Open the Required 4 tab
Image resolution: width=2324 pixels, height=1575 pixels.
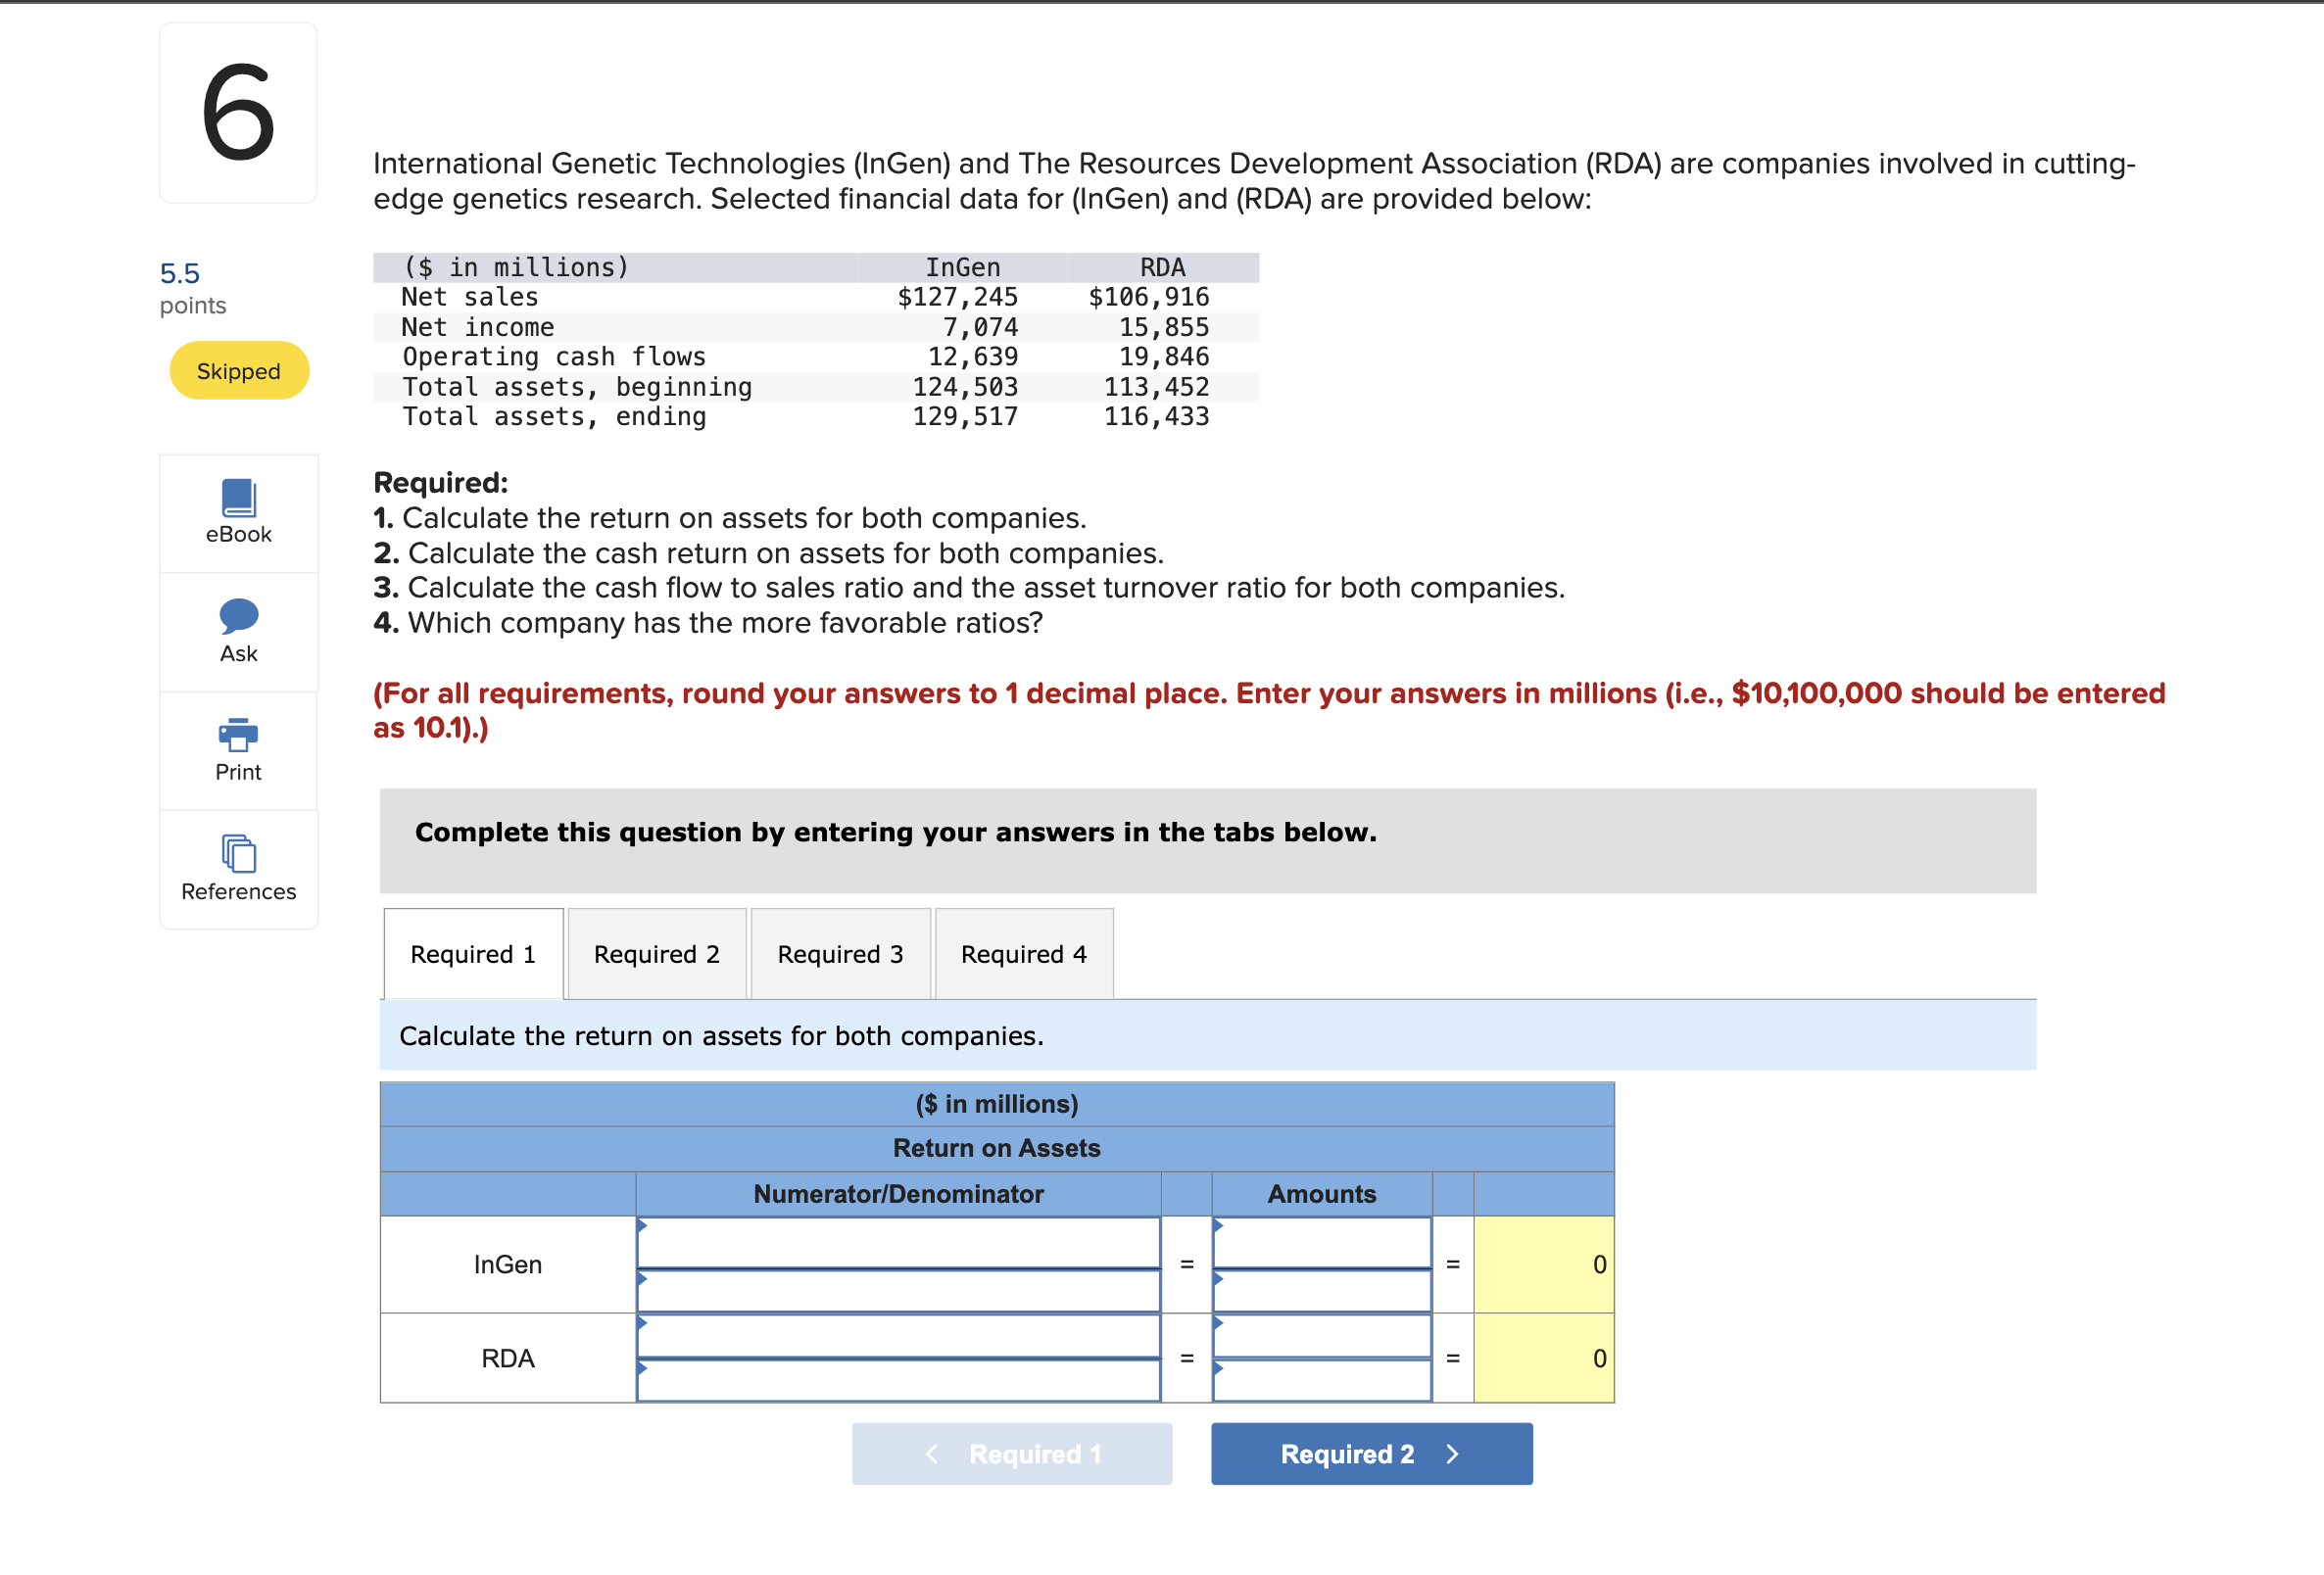coord(1023,954)
